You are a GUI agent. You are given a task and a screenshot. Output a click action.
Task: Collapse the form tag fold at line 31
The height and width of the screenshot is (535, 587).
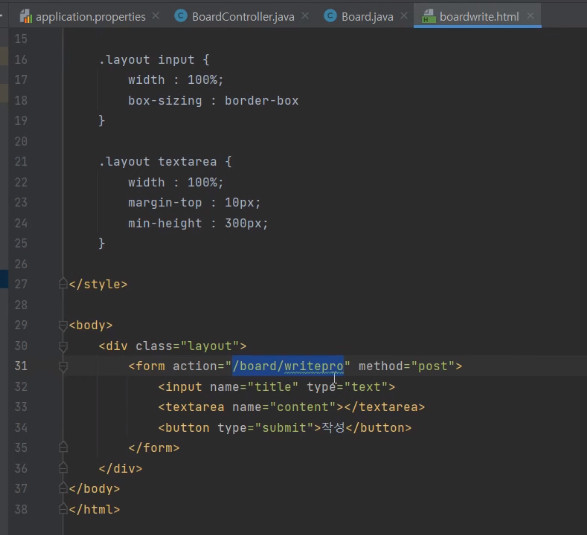pos(63,367)
